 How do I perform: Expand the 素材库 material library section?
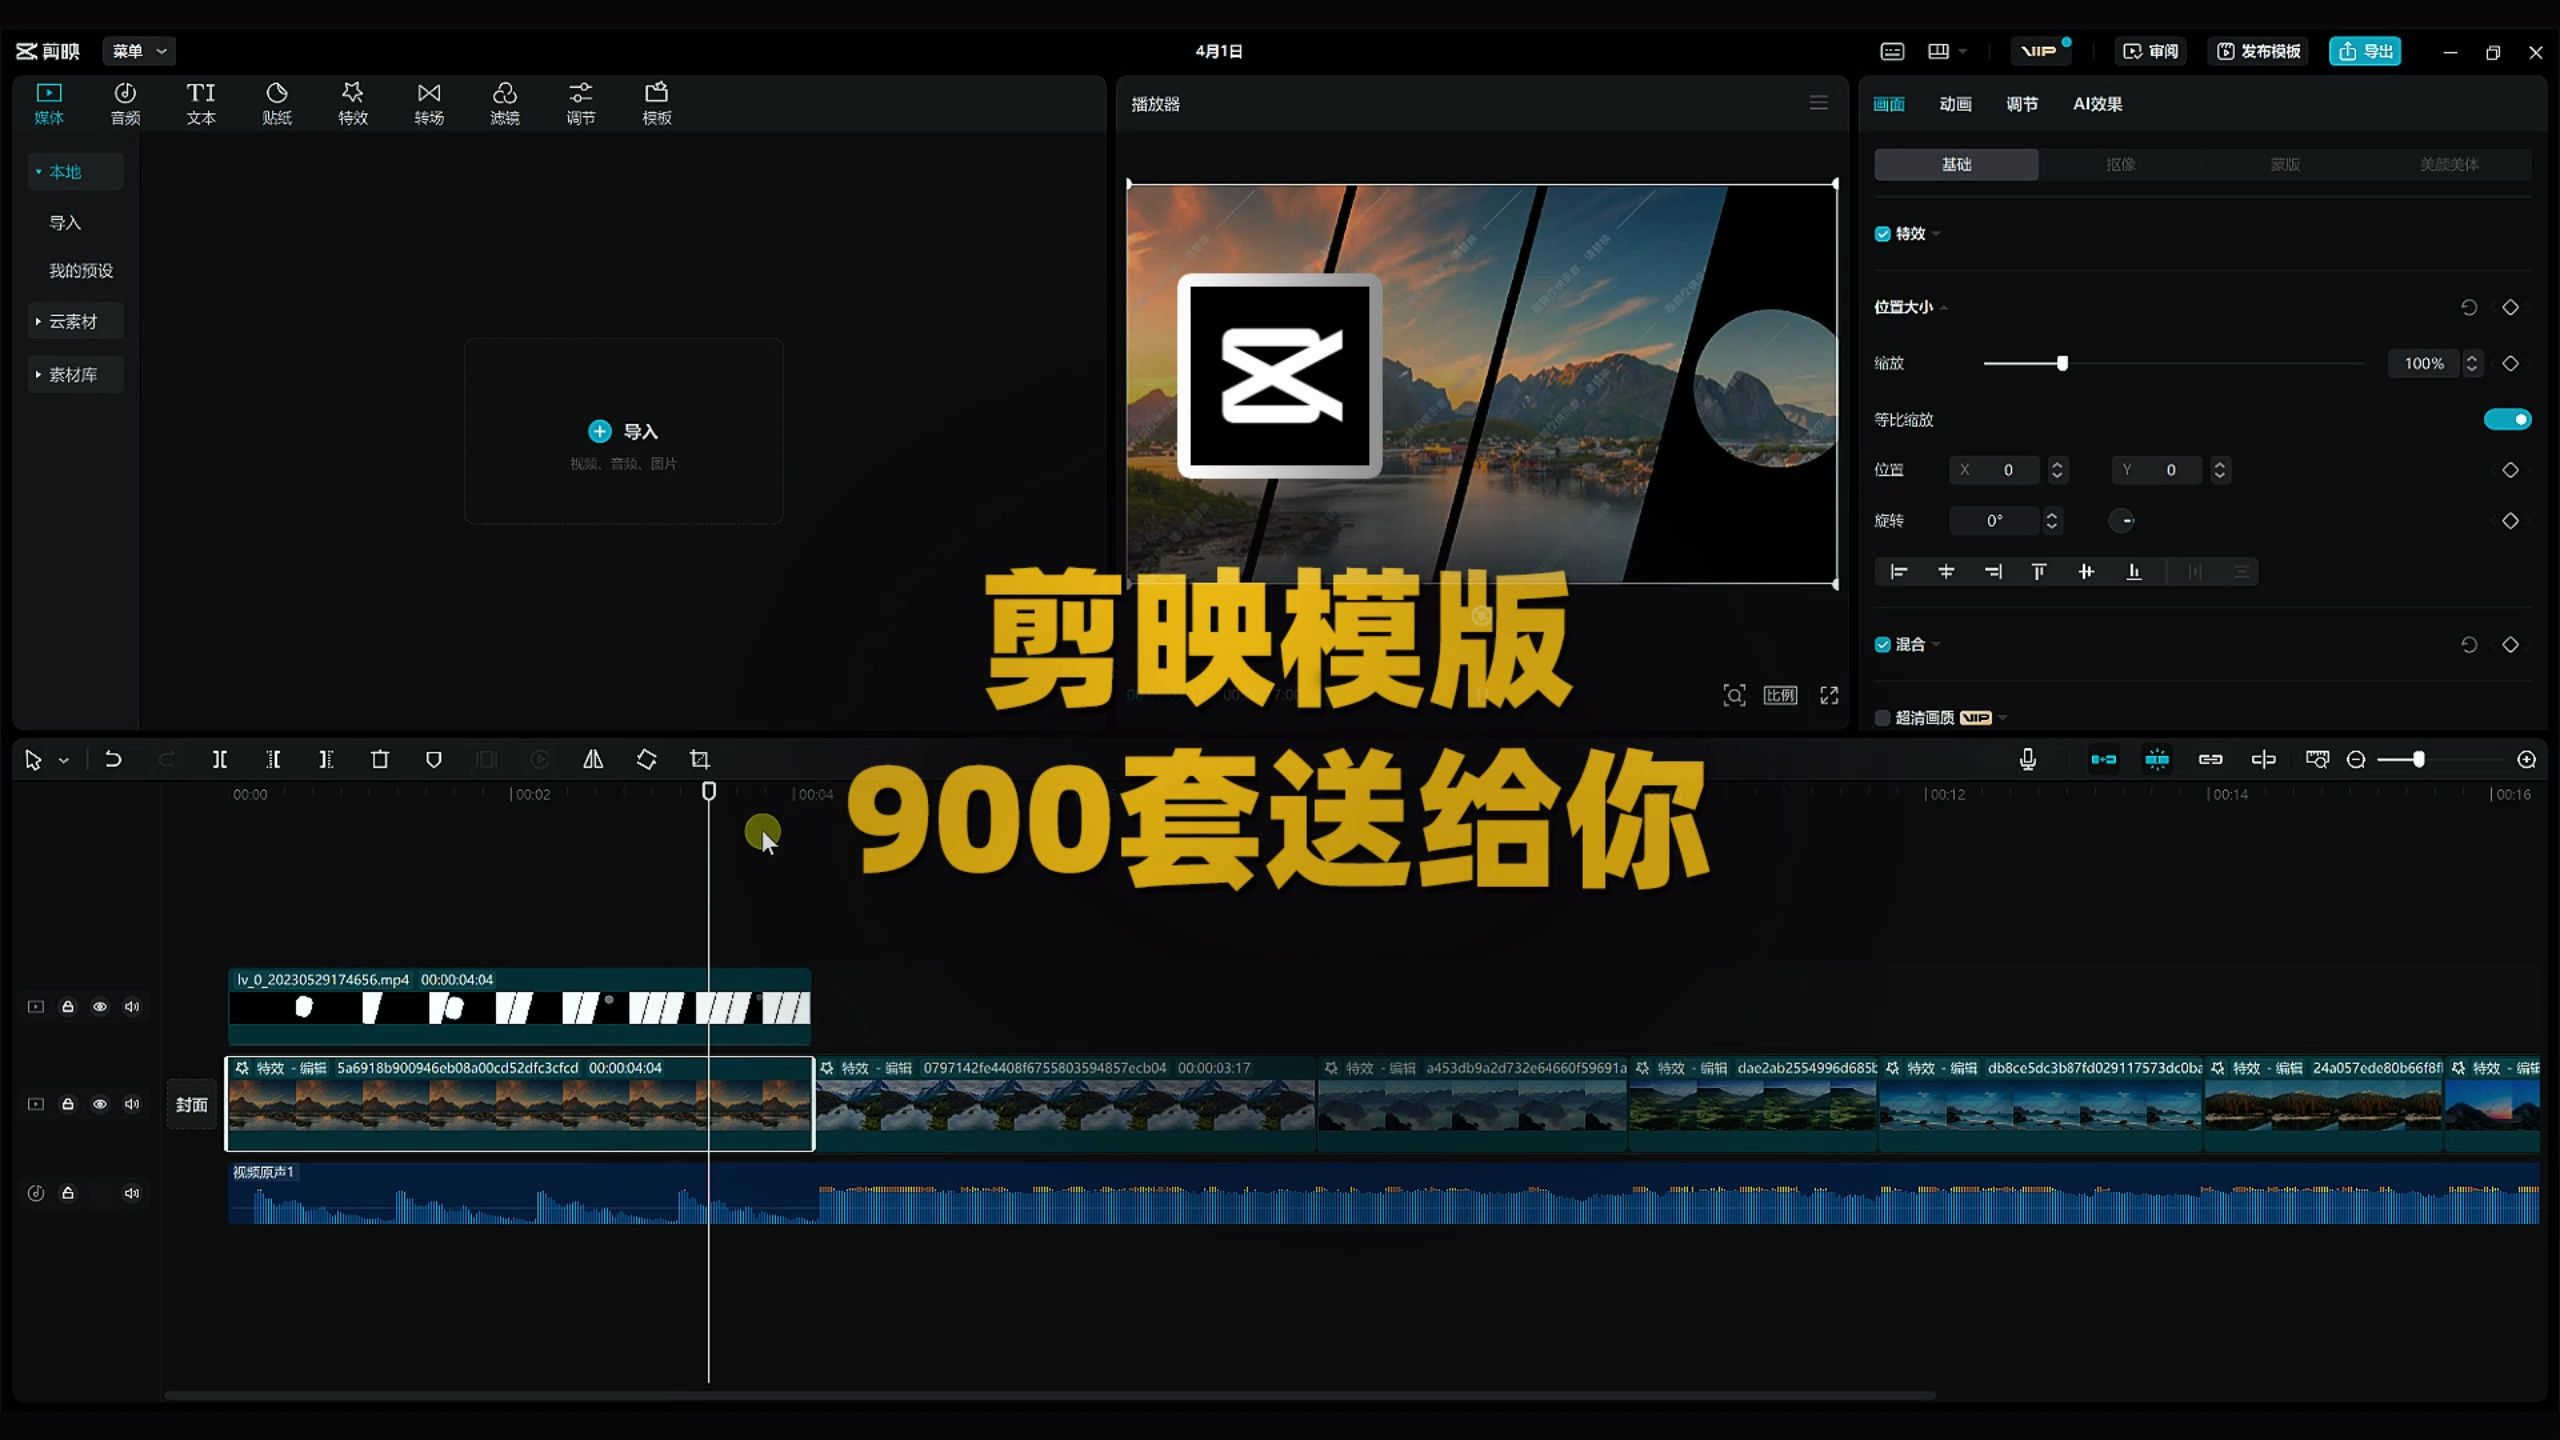tap(38, 375)
